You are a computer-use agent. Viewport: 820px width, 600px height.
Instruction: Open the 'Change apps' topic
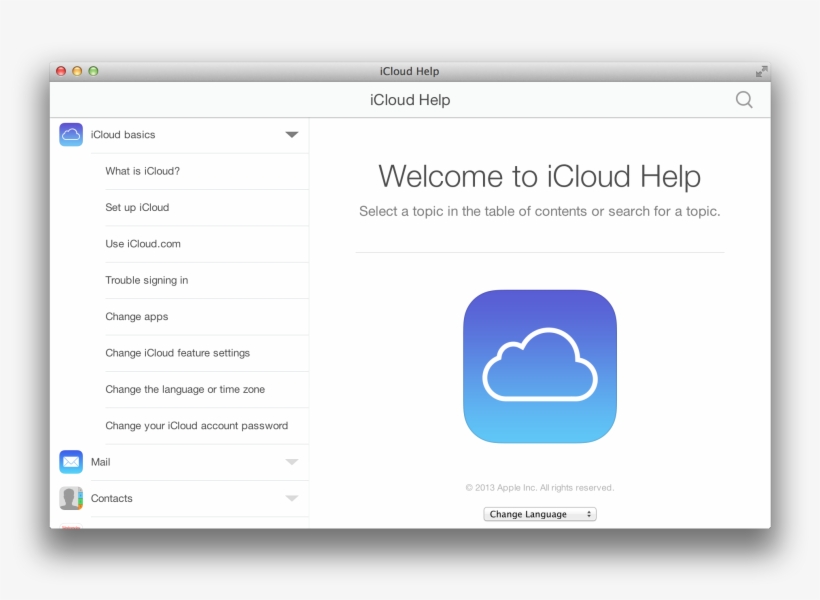[207, 316]
